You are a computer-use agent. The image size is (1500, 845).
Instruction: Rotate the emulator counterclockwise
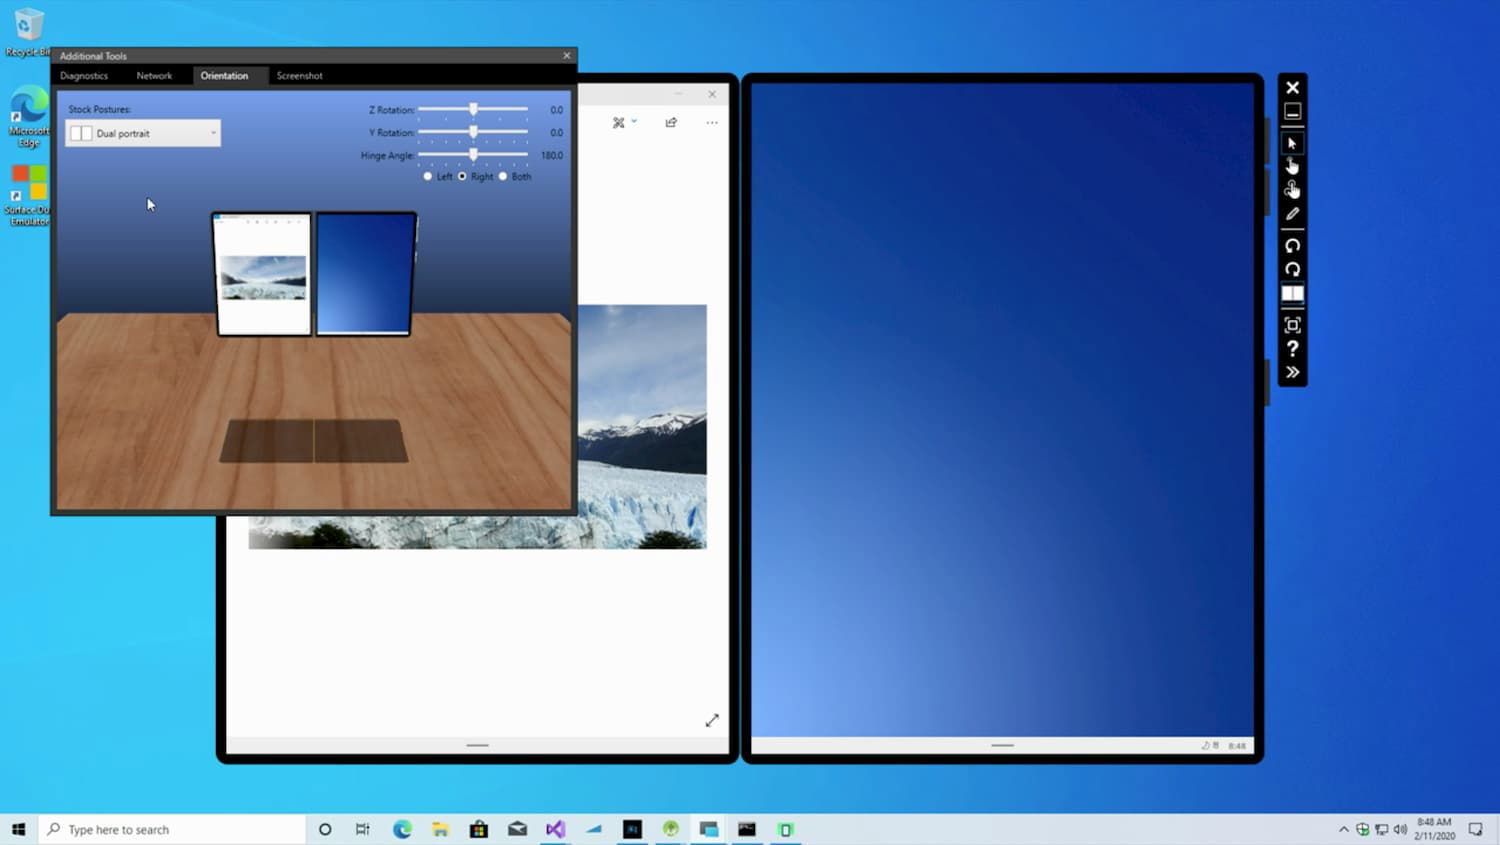(x=1292, y=246)
